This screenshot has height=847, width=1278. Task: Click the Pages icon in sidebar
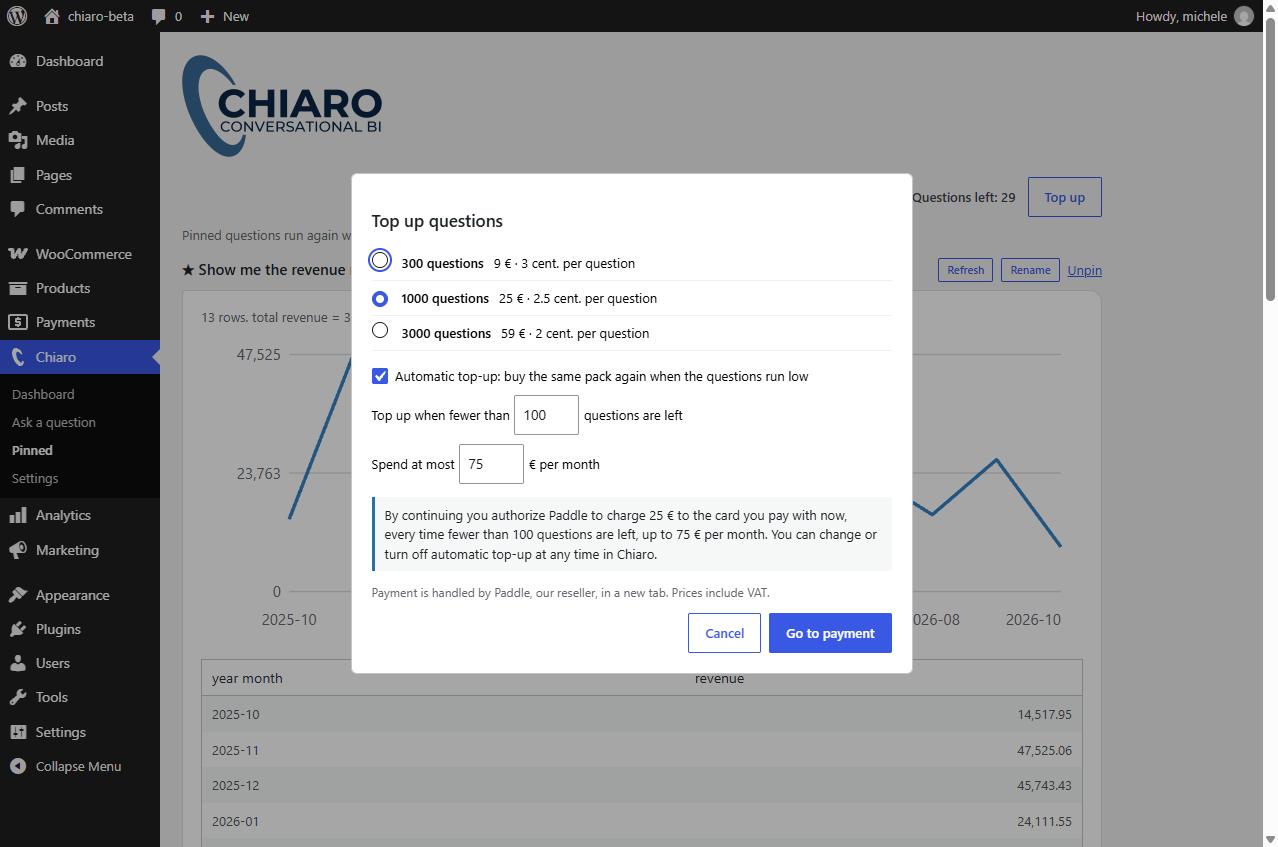(x=18, y=175)
